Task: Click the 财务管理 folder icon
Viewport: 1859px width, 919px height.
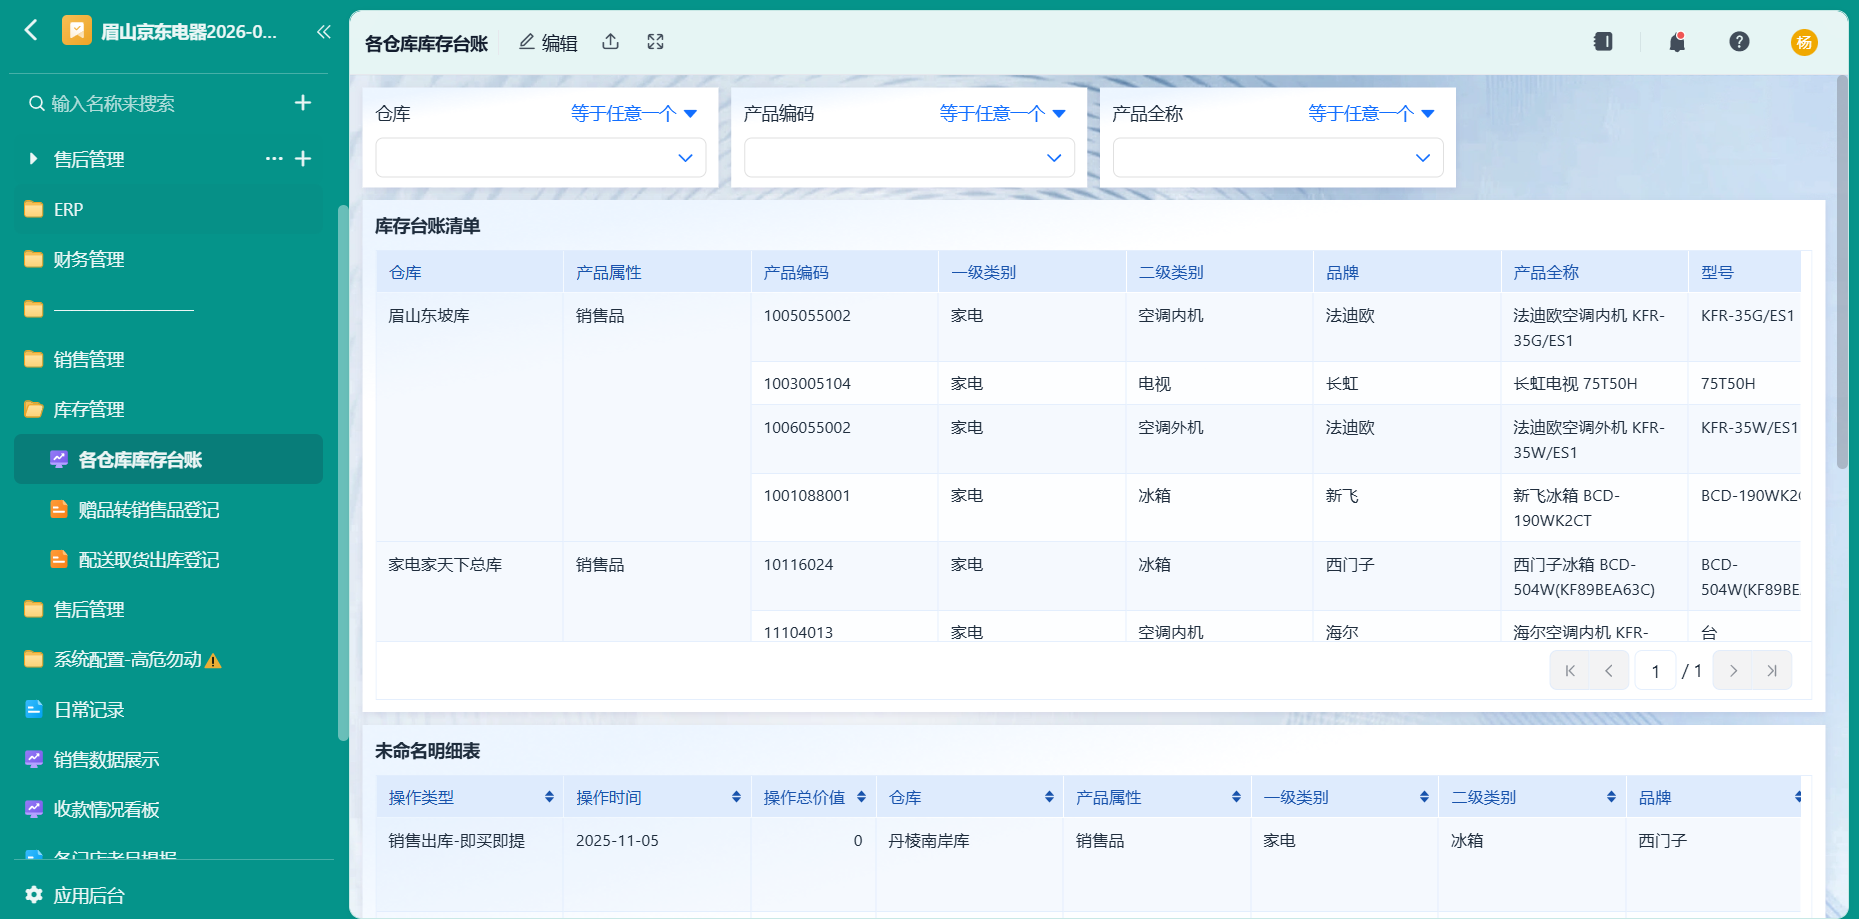Action: click(x=34, y=259)
